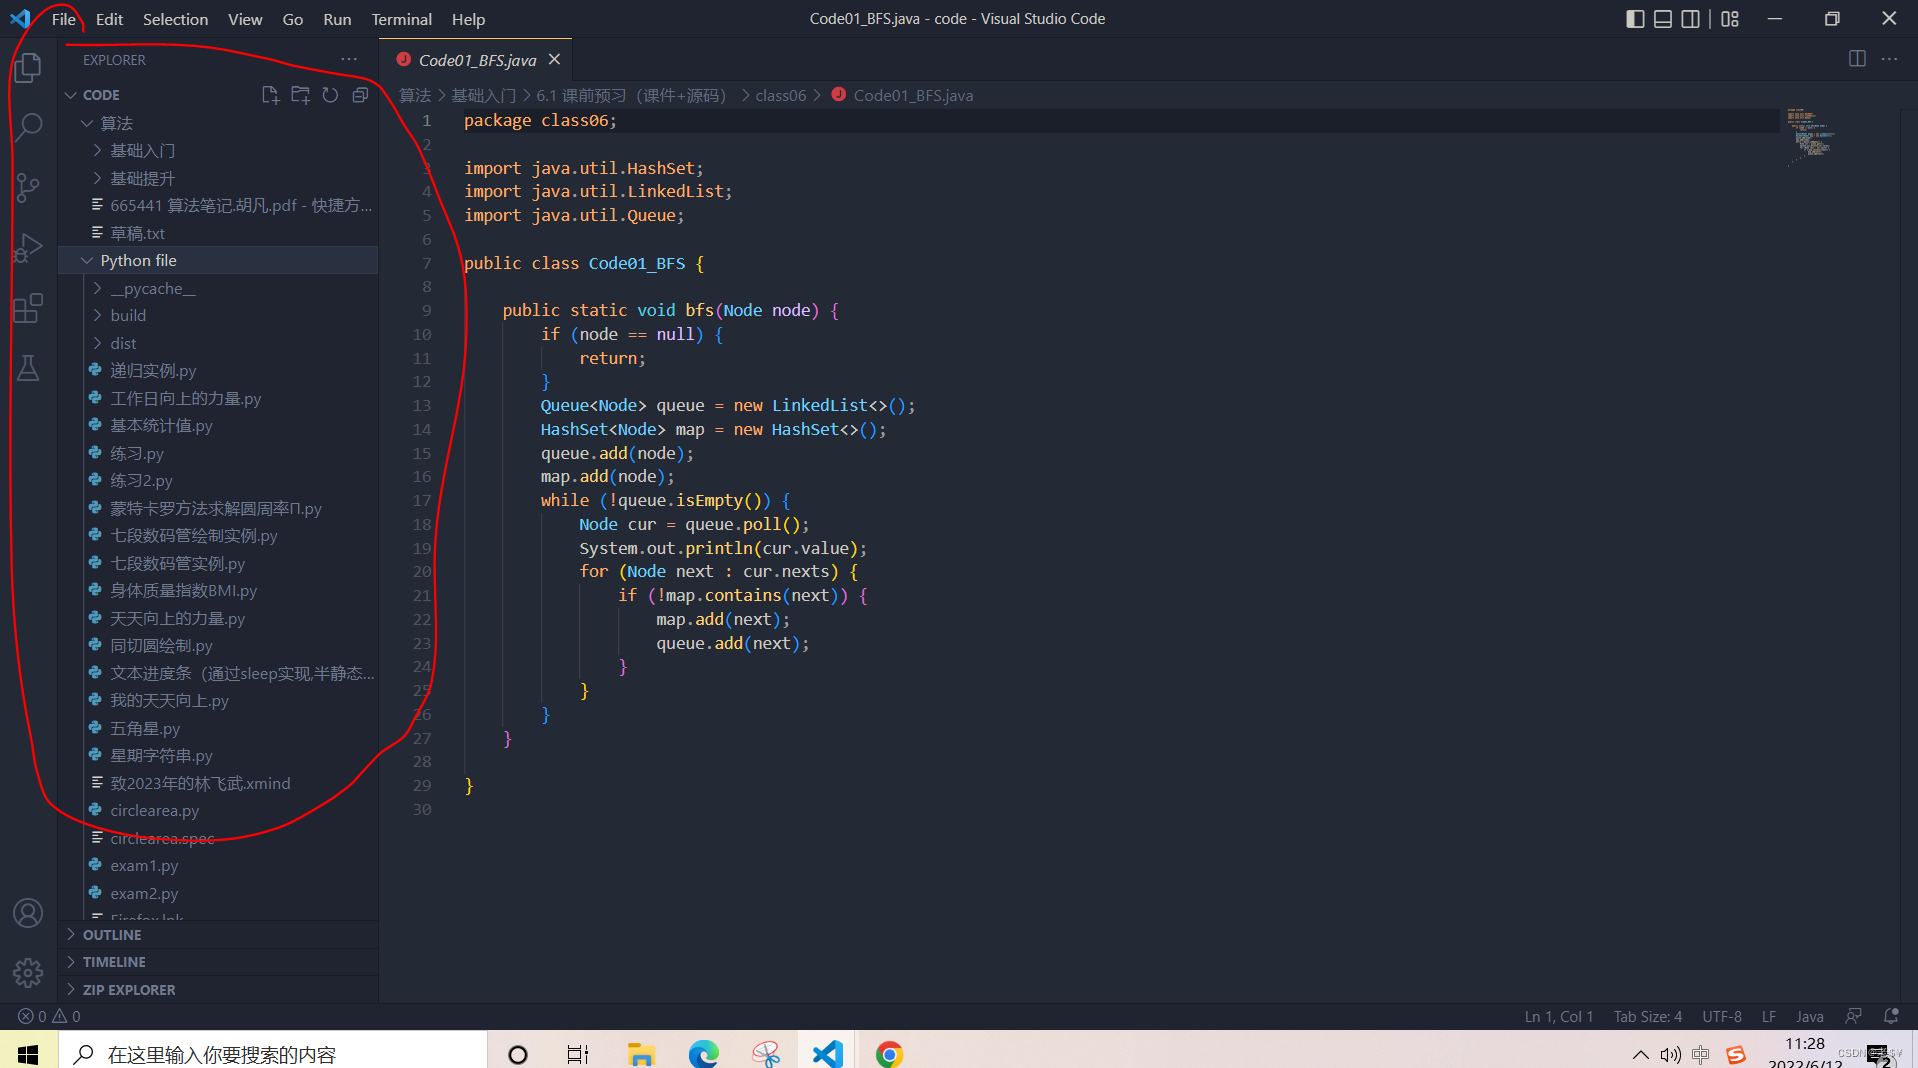The height and width of the screenshot is (1068, 1918).
Task: Split the editor to the right
Action: [x=1857, y=59]
